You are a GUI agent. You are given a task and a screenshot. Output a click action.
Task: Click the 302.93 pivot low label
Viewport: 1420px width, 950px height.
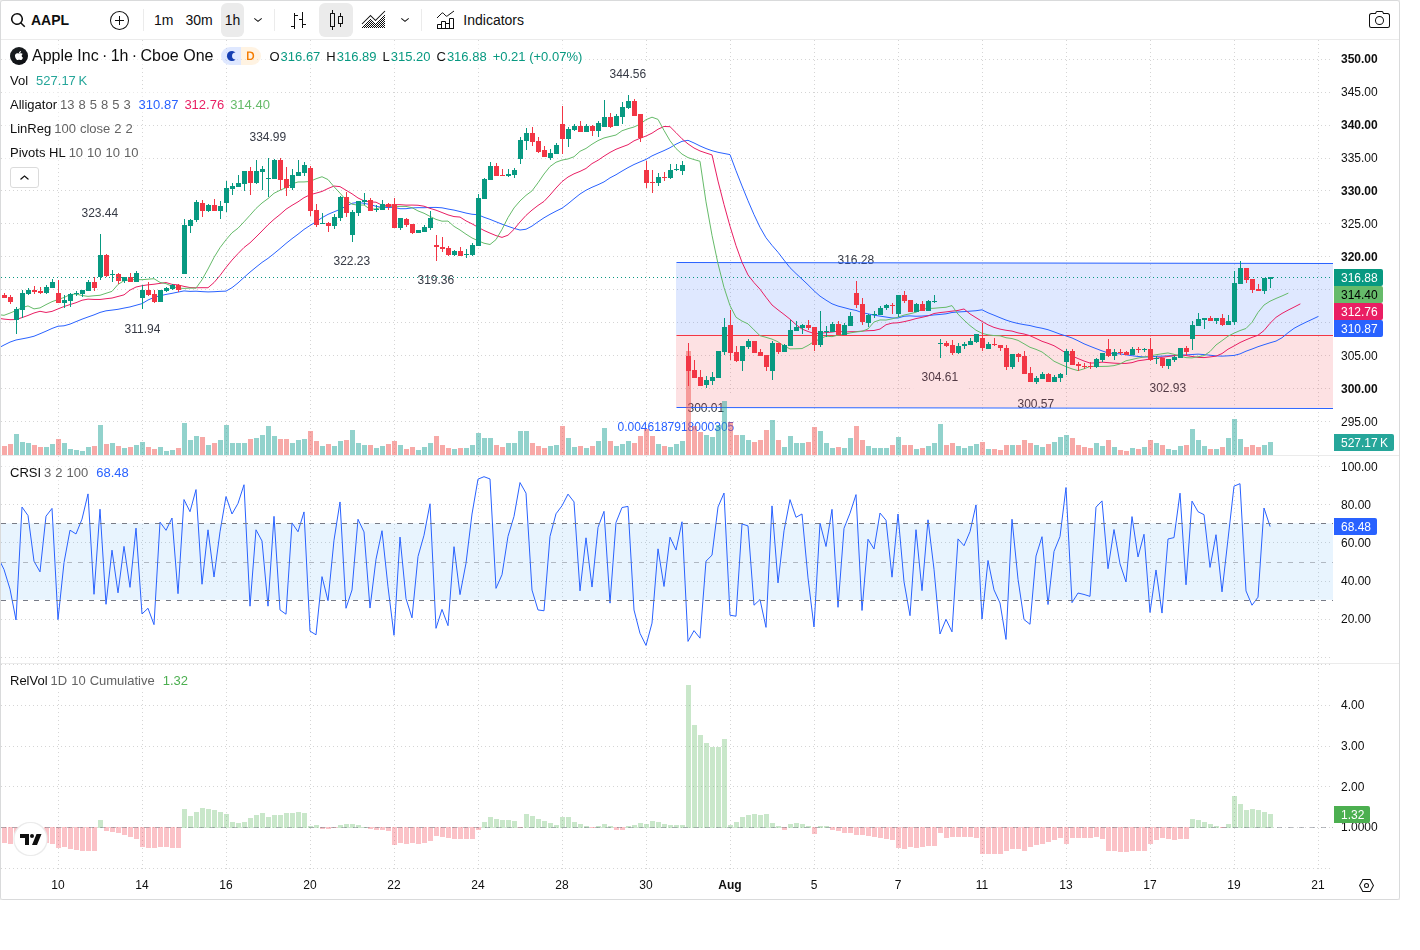coord(1168,388)
